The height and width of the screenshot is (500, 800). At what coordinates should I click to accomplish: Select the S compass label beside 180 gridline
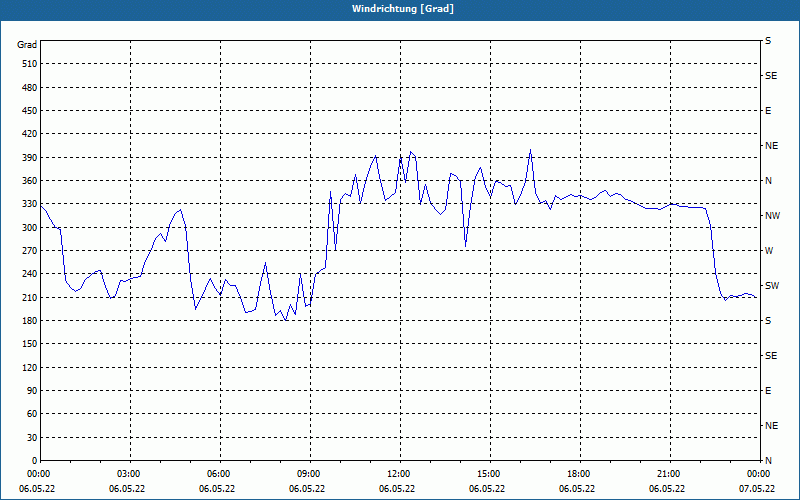(768, 321)
